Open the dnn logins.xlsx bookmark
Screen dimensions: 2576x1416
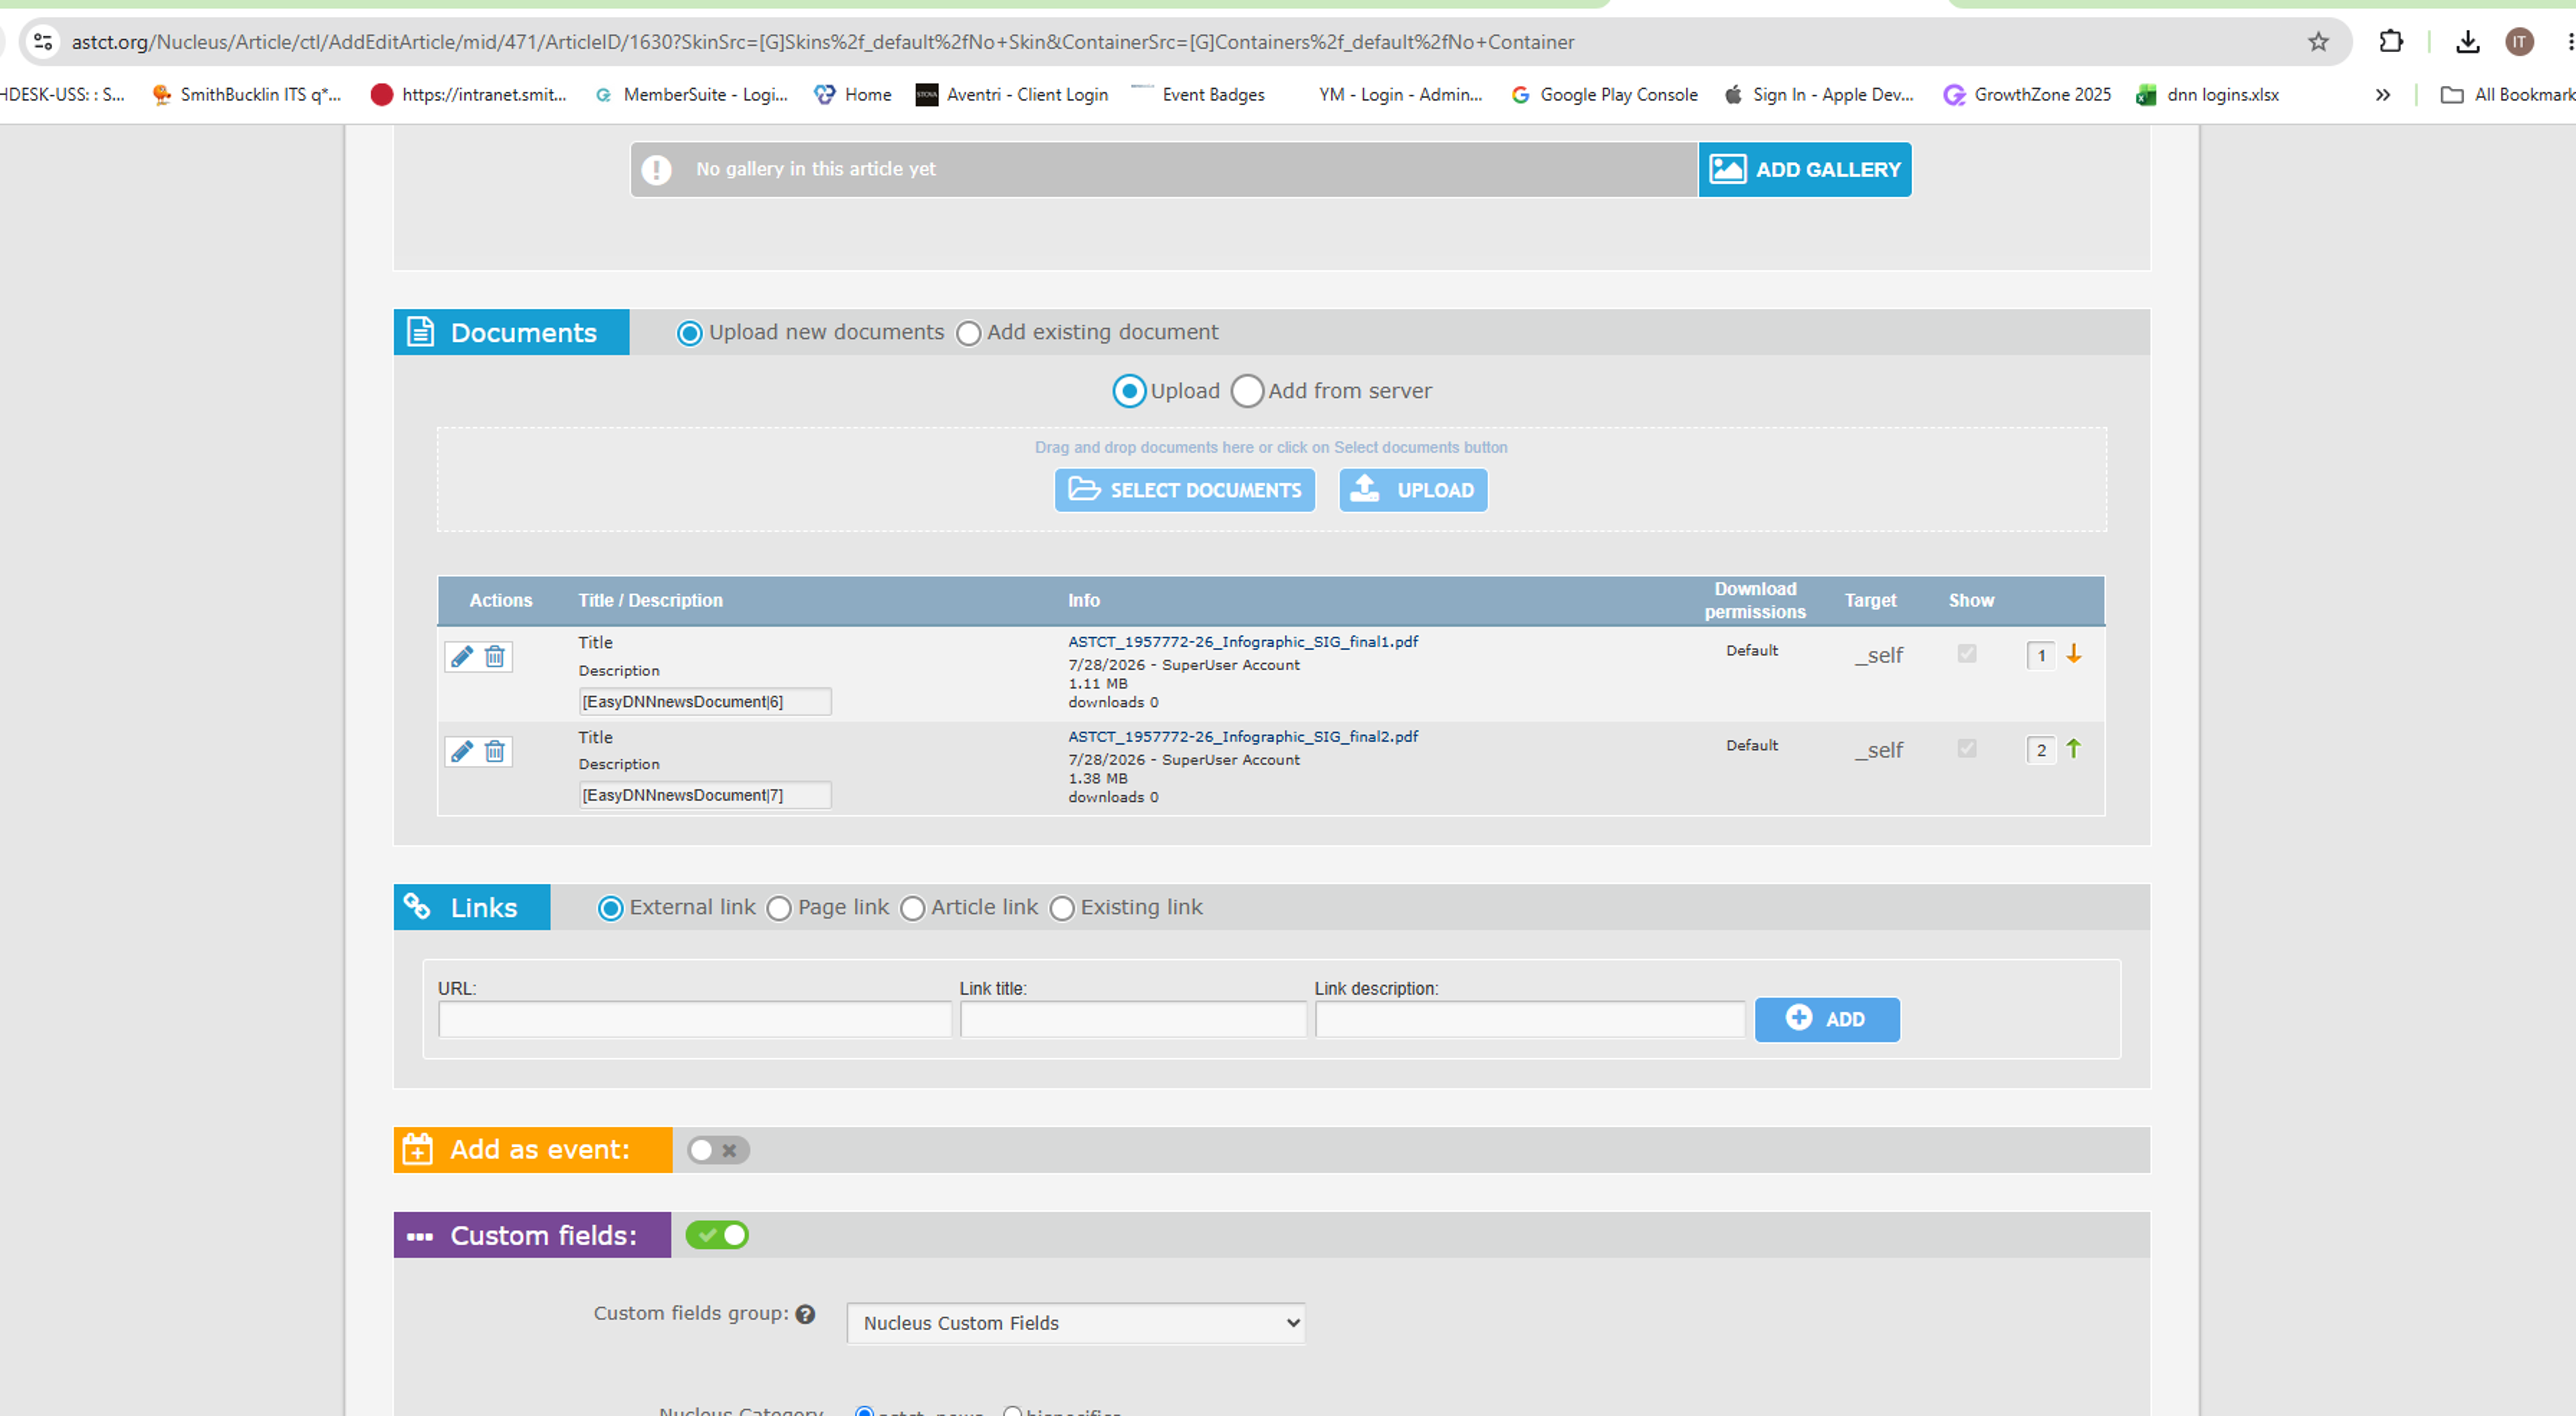tap(2207, 95)
